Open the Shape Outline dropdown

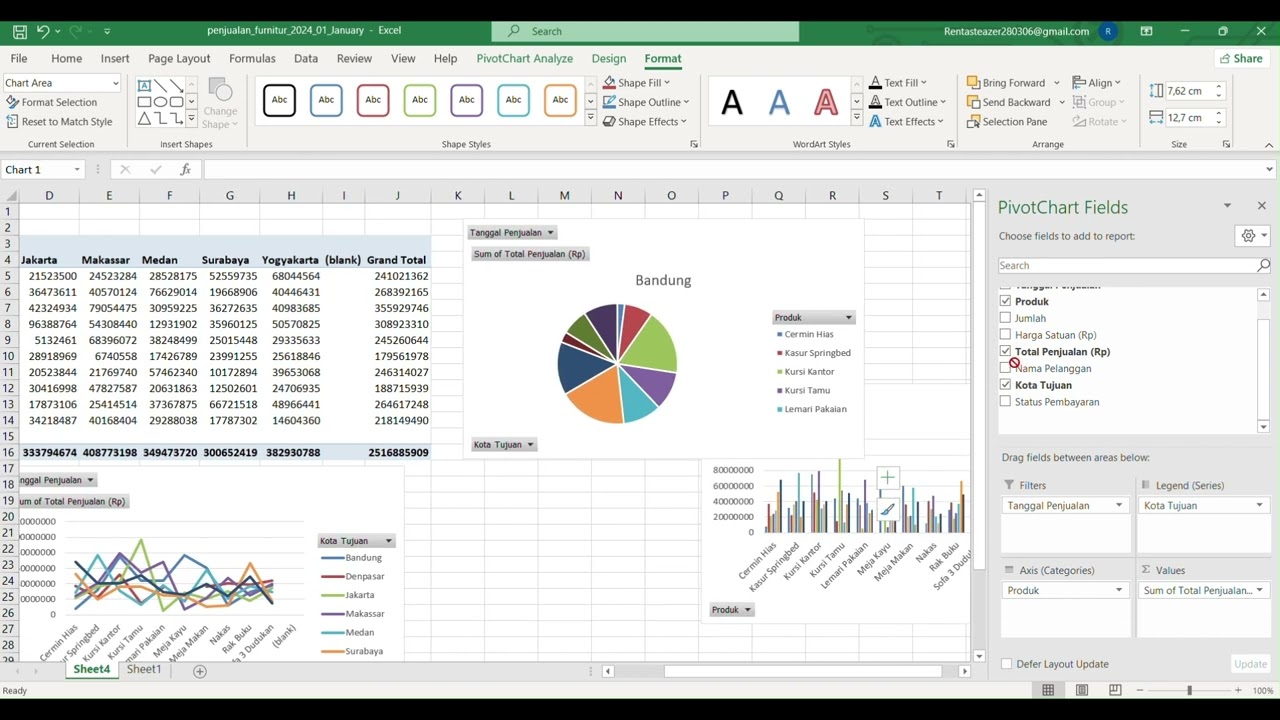686,102
